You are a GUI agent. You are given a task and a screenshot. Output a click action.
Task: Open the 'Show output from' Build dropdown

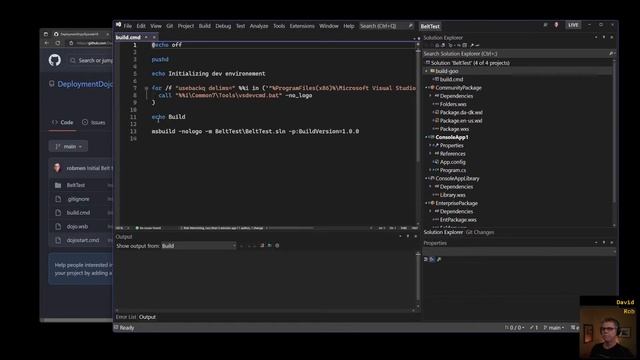pos(199,246)
